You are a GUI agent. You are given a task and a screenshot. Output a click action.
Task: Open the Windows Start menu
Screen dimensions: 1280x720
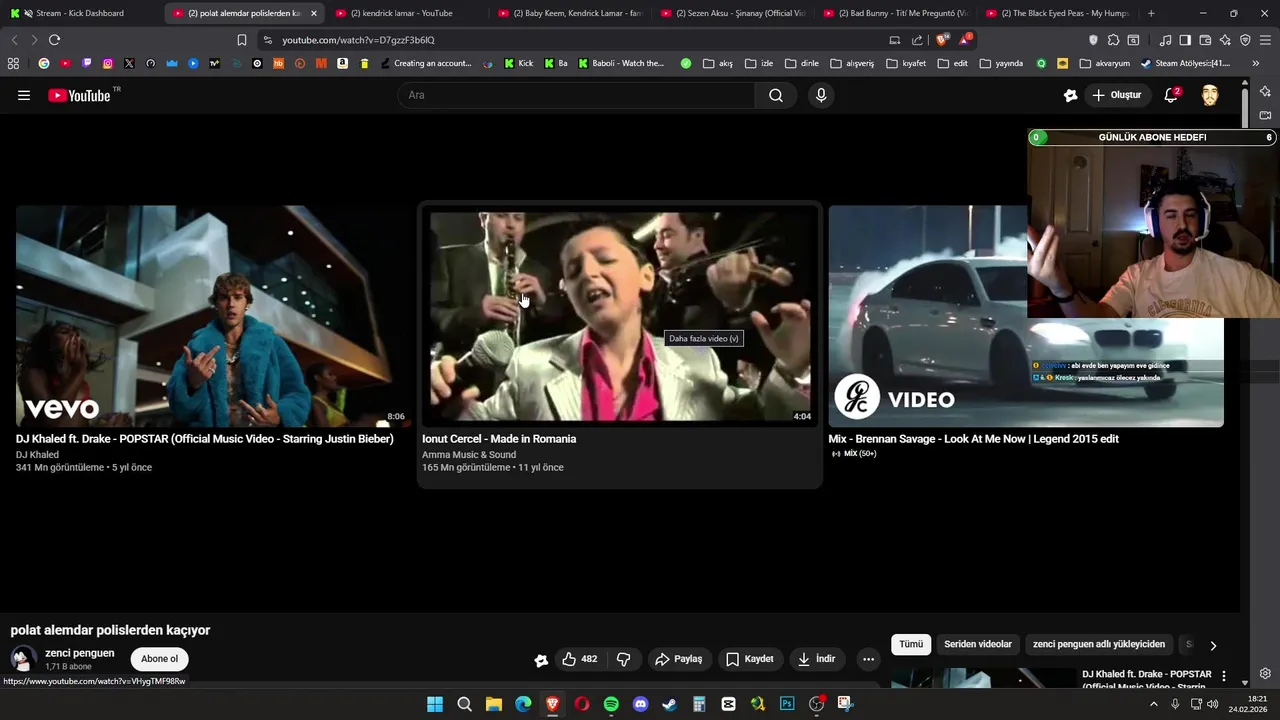(435, 704)
